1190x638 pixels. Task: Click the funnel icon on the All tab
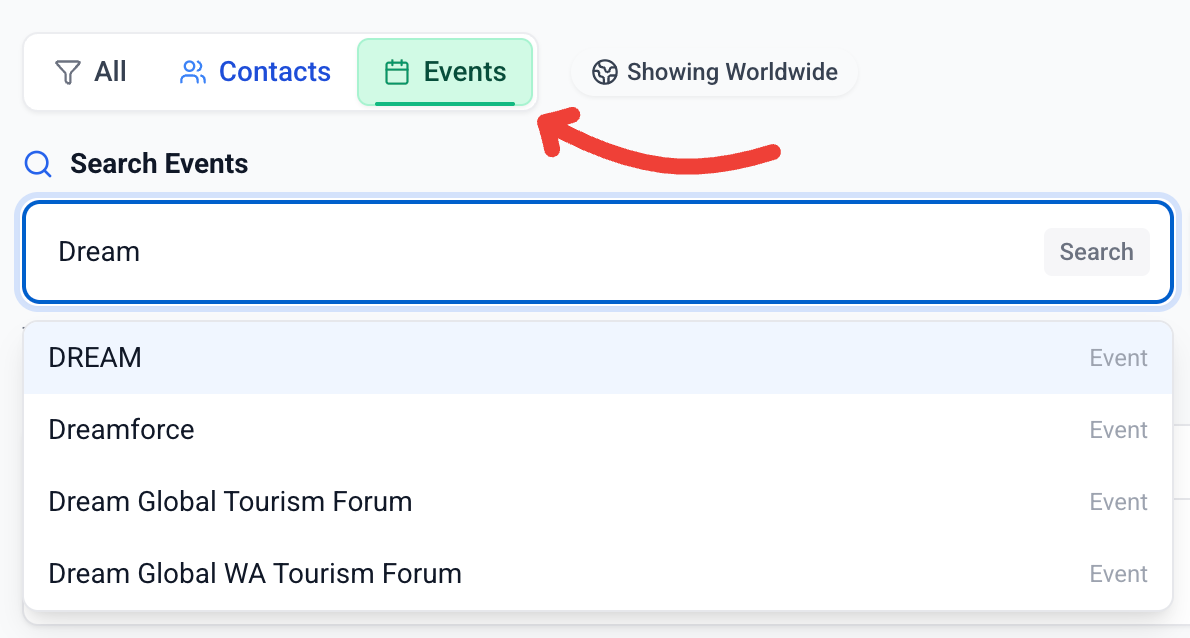tap(67, 72)
